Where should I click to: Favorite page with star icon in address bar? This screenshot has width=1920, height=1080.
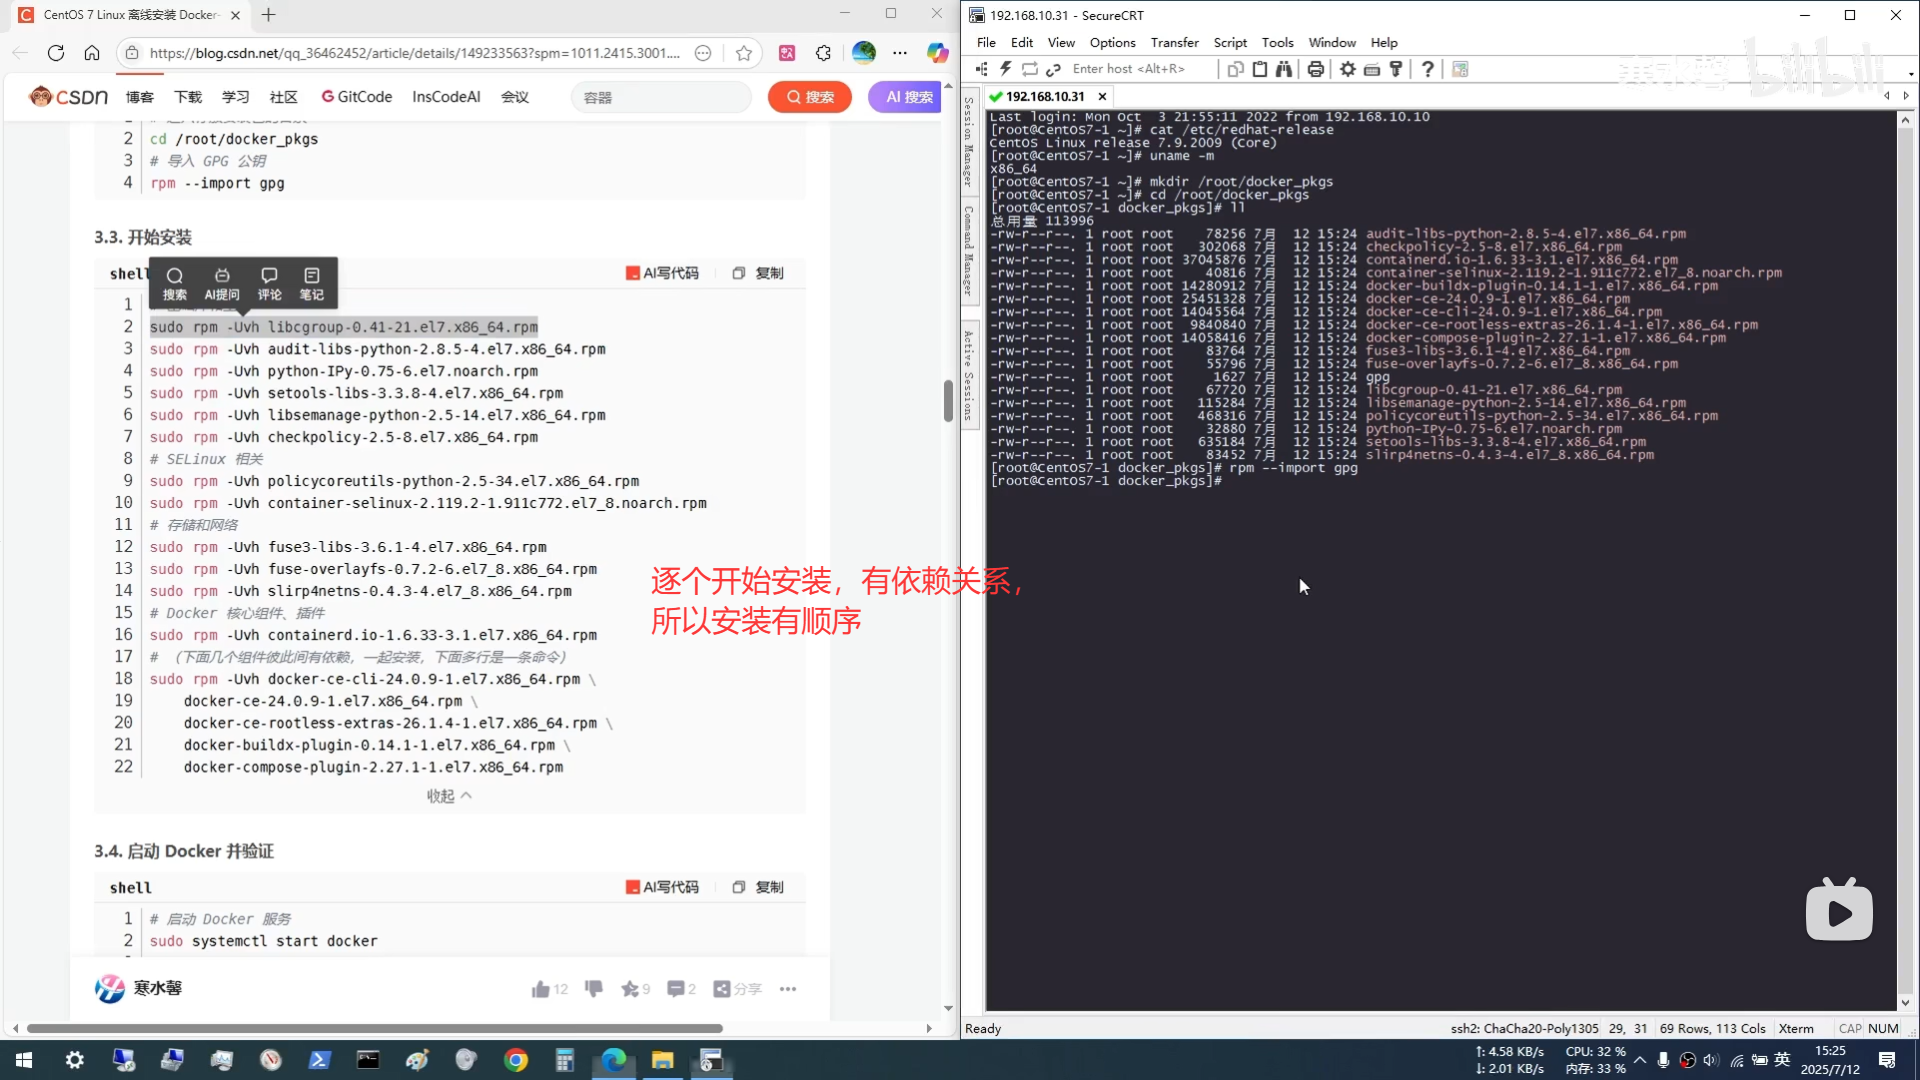(744, 53)
